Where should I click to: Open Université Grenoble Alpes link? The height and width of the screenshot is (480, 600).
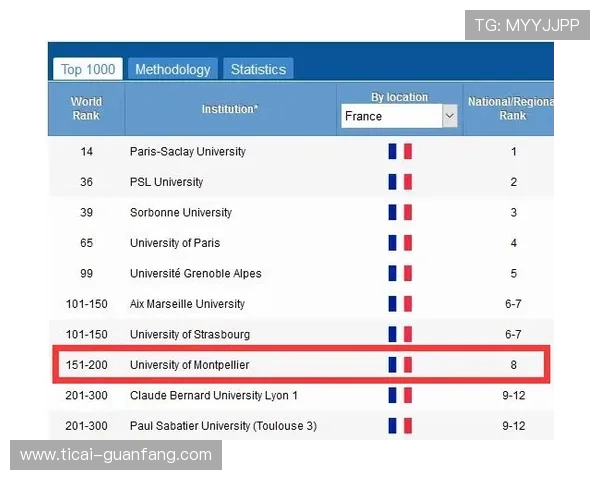196,273
